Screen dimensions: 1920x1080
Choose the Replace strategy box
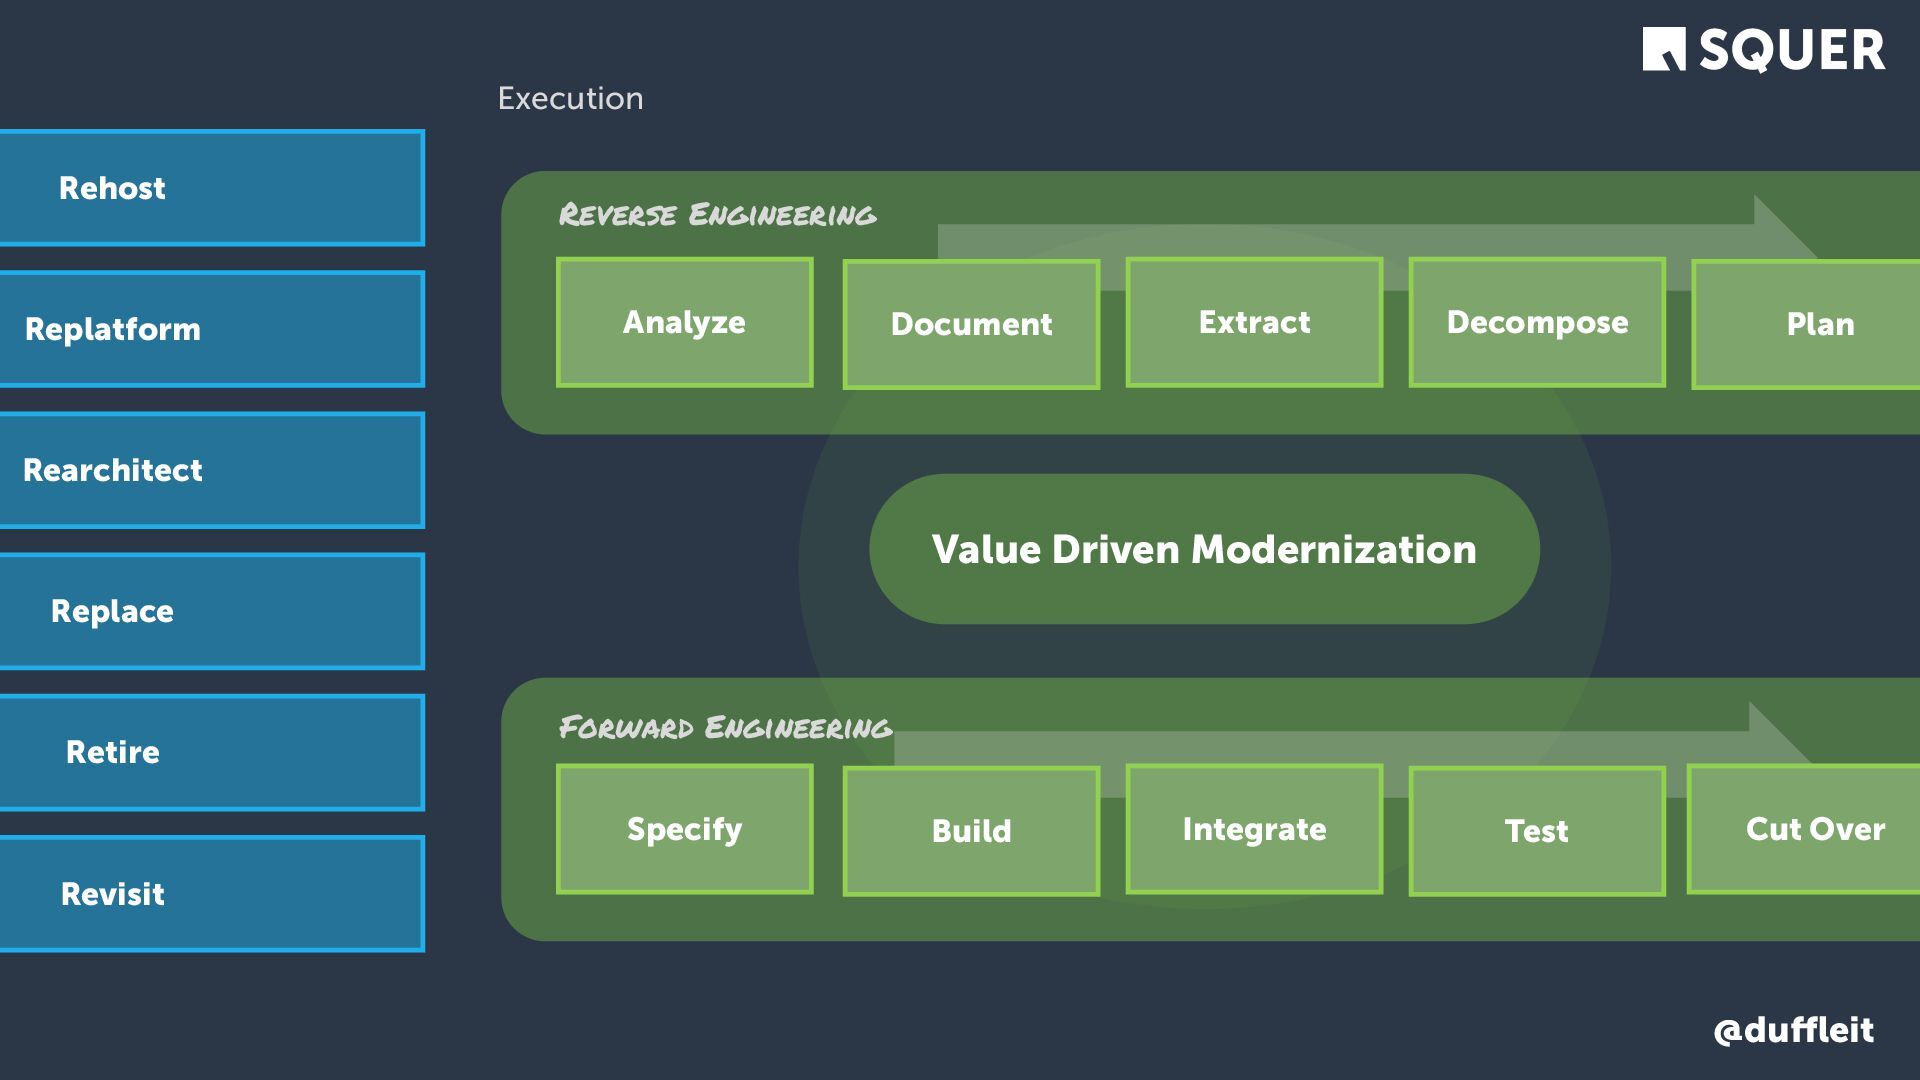pos(211,611)
